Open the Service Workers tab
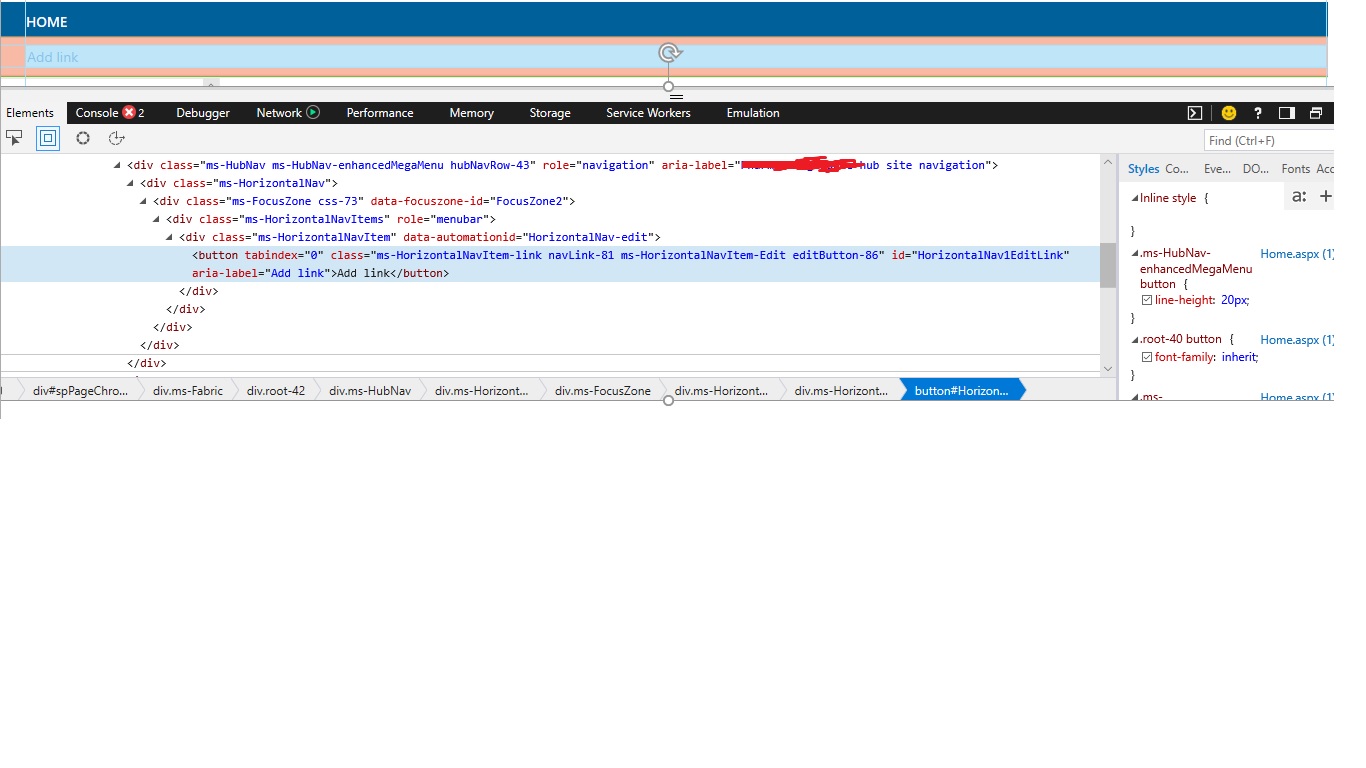 point(648,113)
